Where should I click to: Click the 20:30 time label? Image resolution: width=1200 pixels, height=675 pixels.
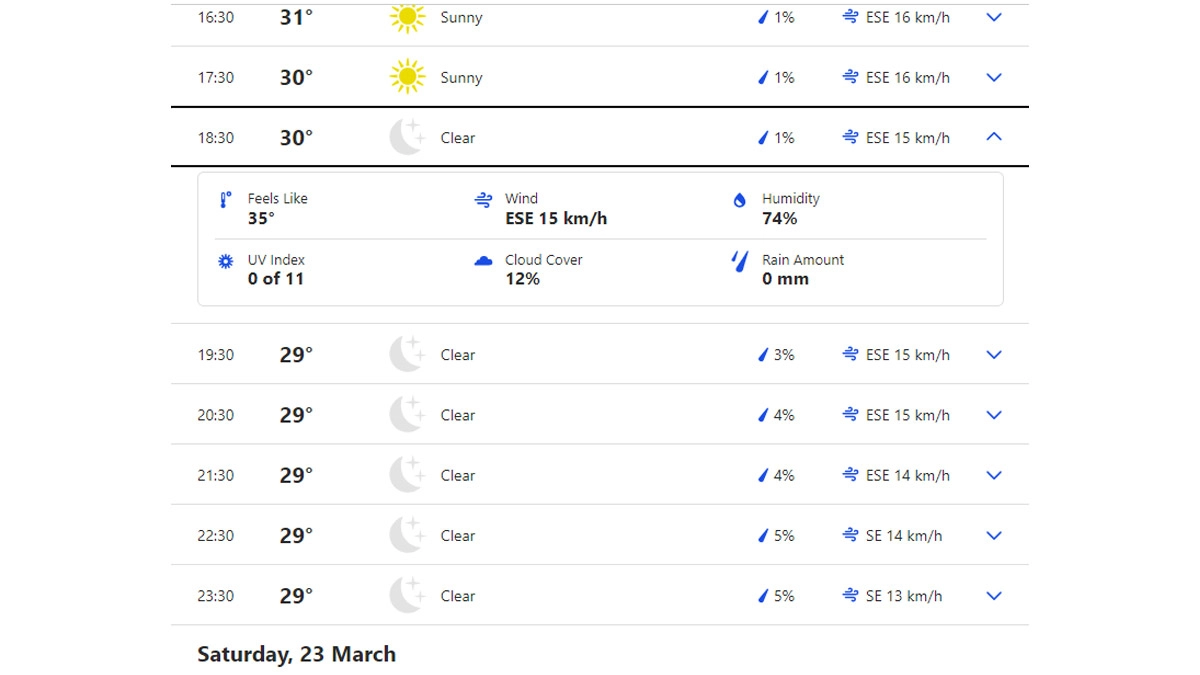(216, 415)
